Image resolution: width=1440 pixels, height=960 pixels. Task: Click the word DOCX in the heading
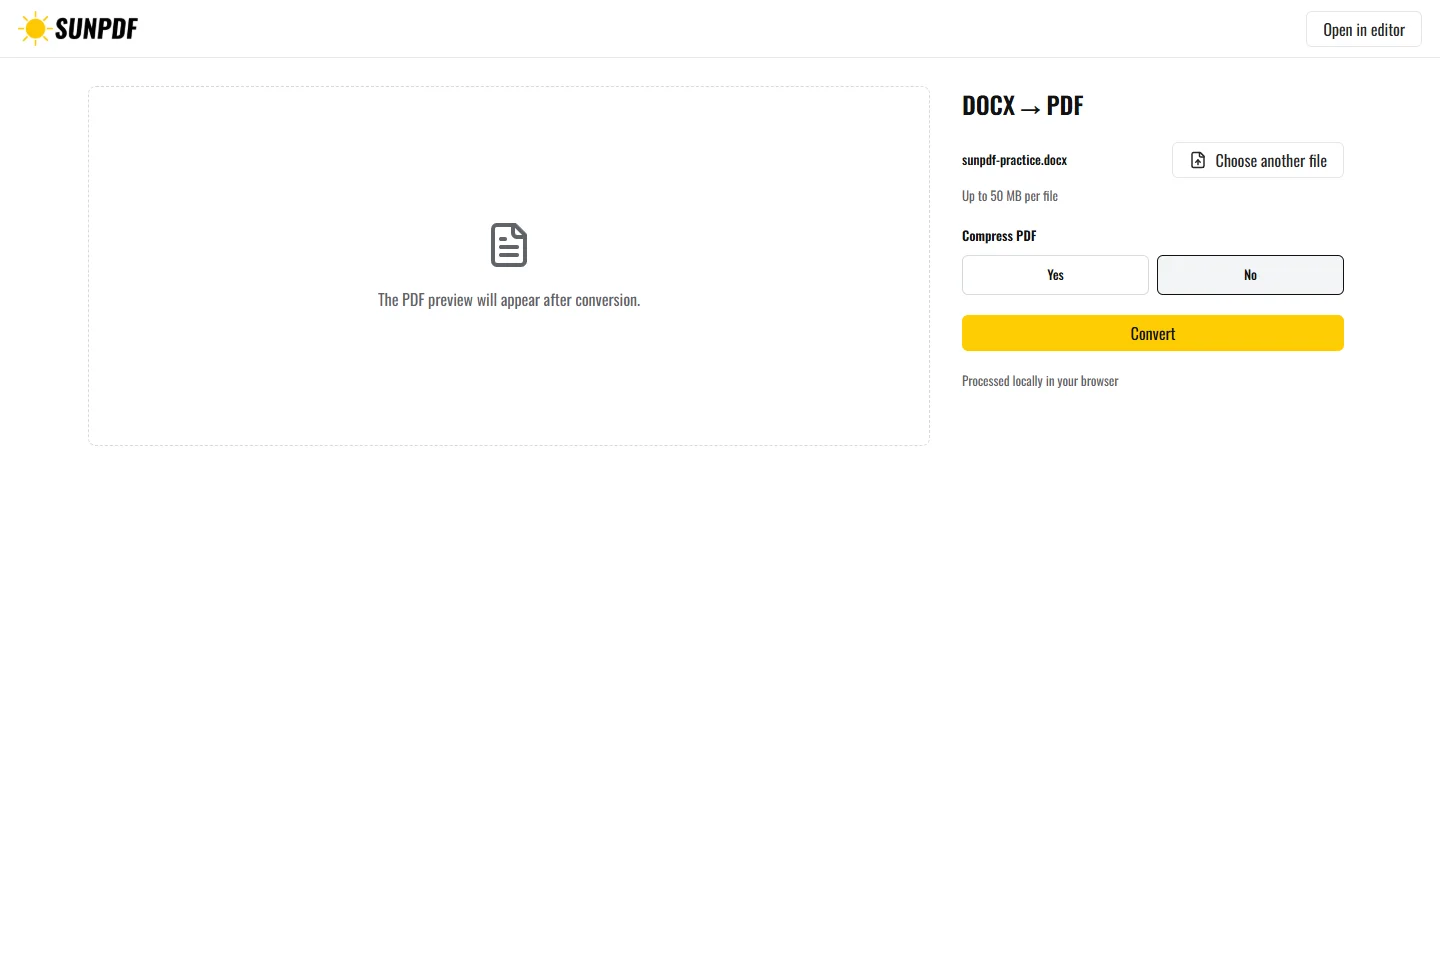pos(988,106)
